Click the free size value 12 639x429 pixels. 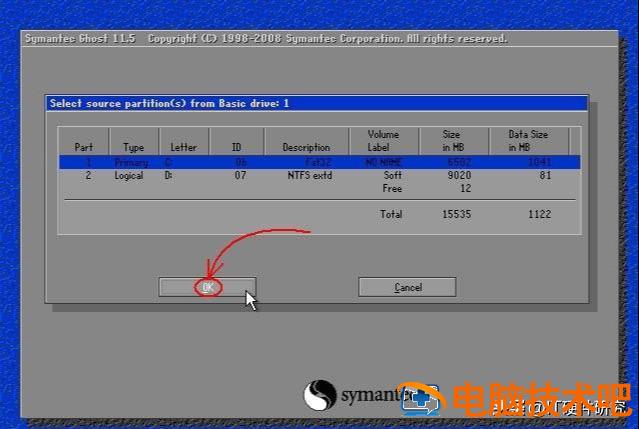[x=466, y=189]
